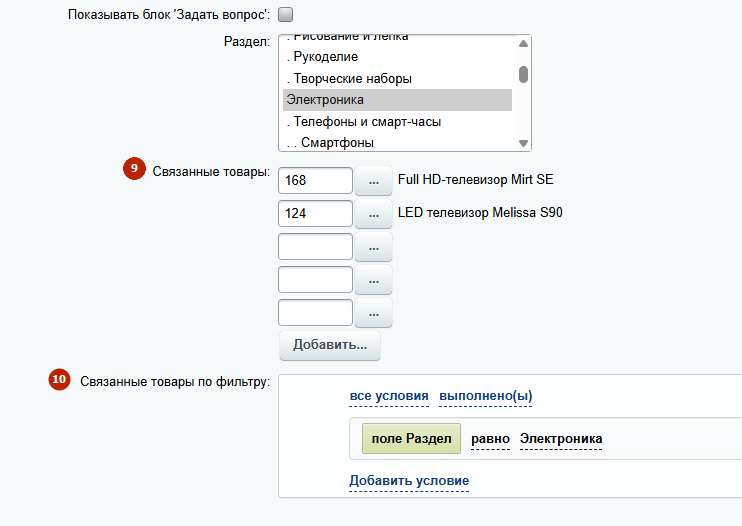Image resolution: width=742 pixels, height=526 pixels.
Task: Click the red hint badge number 9
Action: coord(134,170)
